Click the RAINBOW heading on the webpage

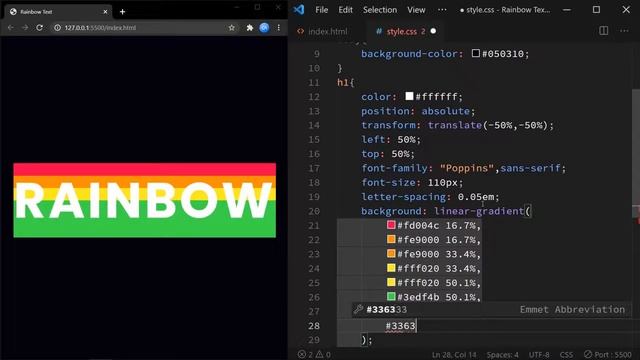[x=144, y=200]
